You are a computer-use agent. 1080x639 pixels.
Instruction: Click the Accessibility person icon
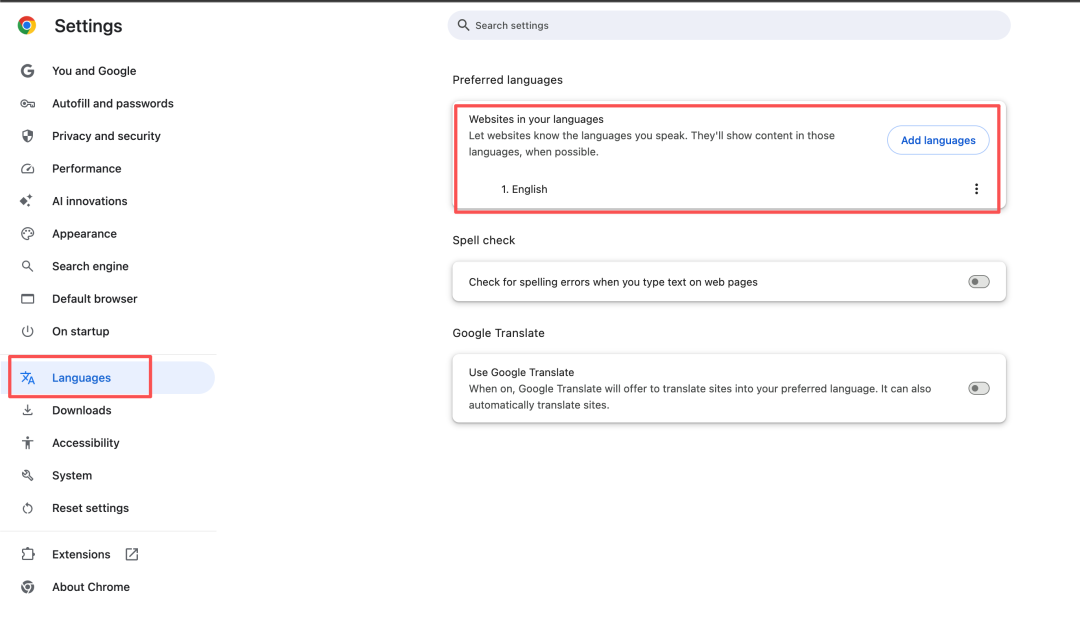(28, 443)
